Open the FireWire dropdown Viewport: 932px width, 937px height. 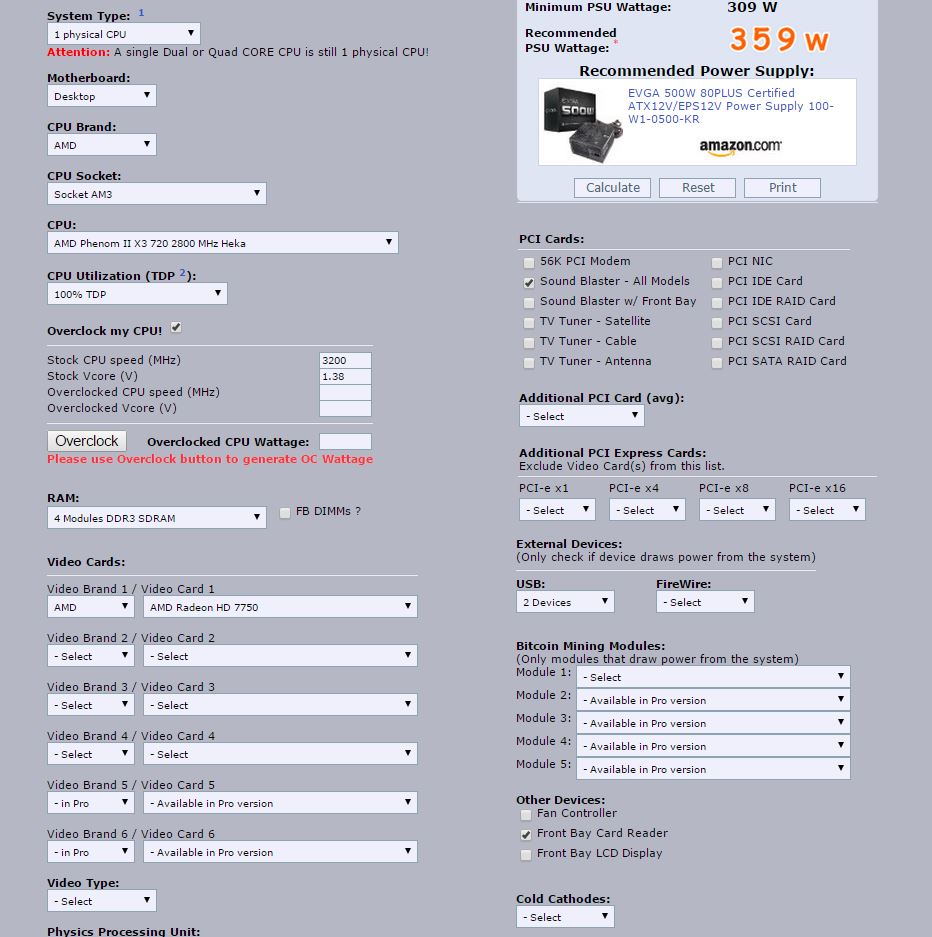[x=705, y=602]
